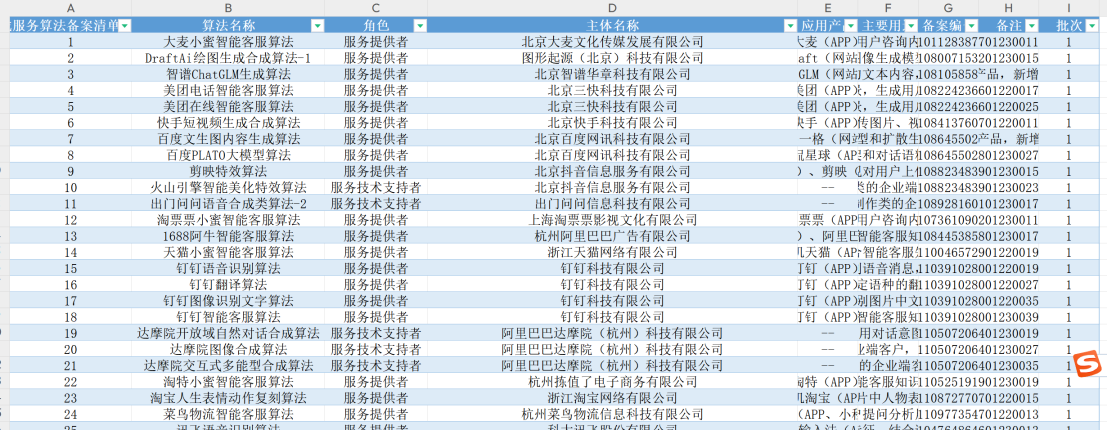
Task: Select cell 1688阿牛智能客服算法
Action: (228, 236)
